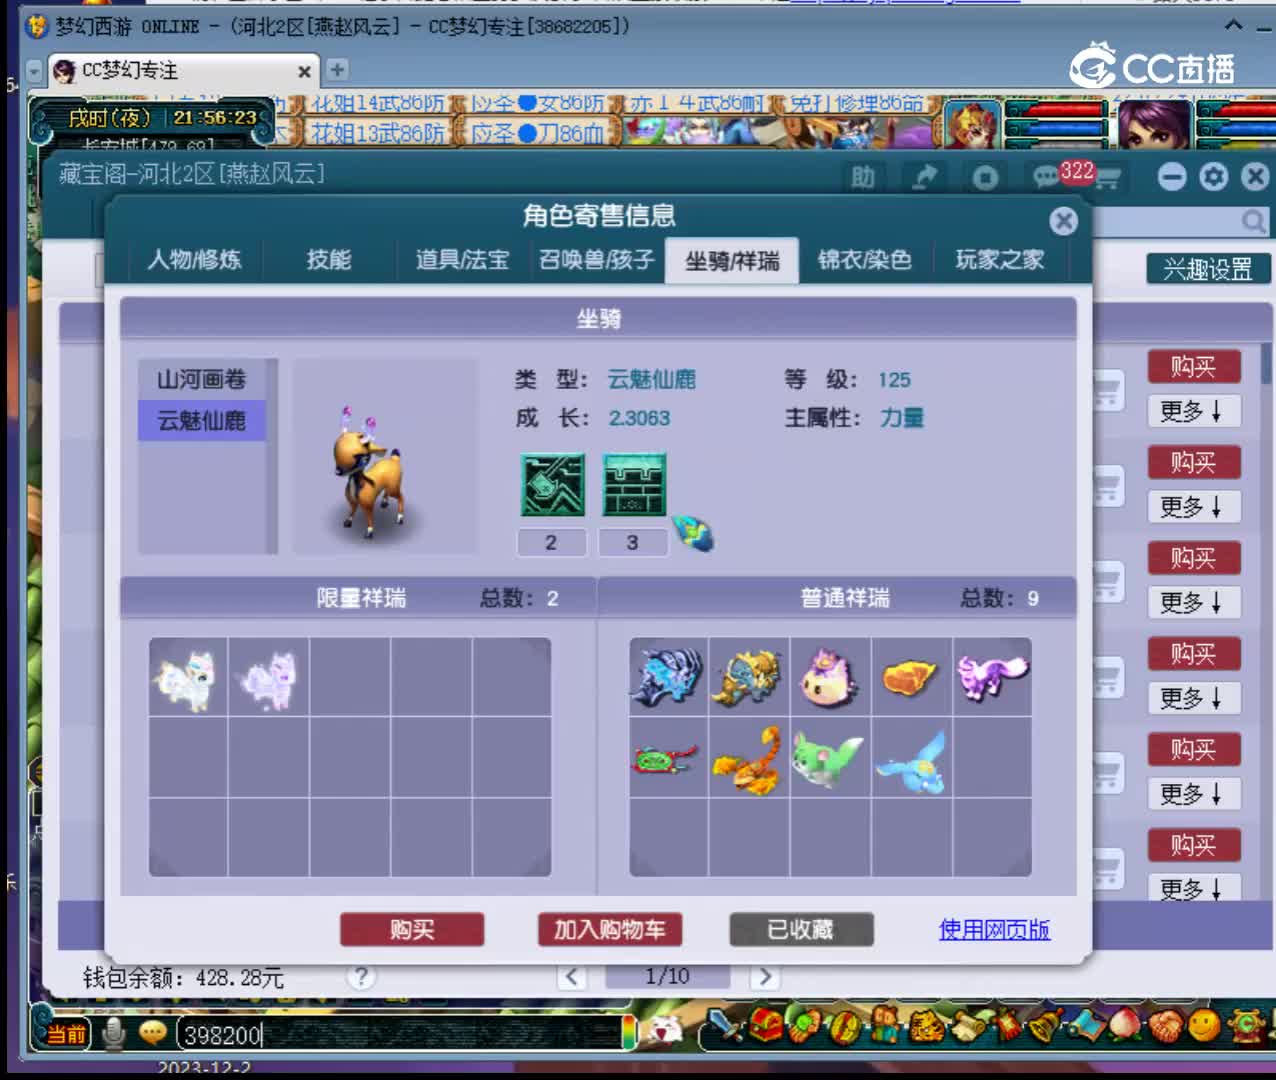Select 云魅仙鹿 in the mount list
The height and width of the screenshot is (1080, 1276).
pos(201,421)
